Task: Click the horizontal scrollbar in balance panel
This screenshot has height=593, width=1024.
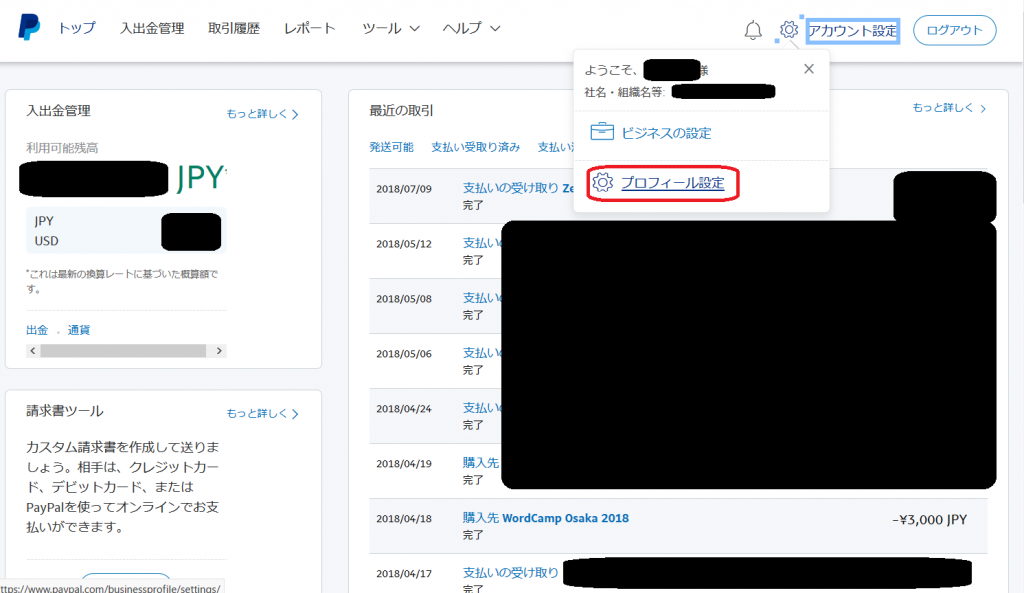Action: [120, 351]
